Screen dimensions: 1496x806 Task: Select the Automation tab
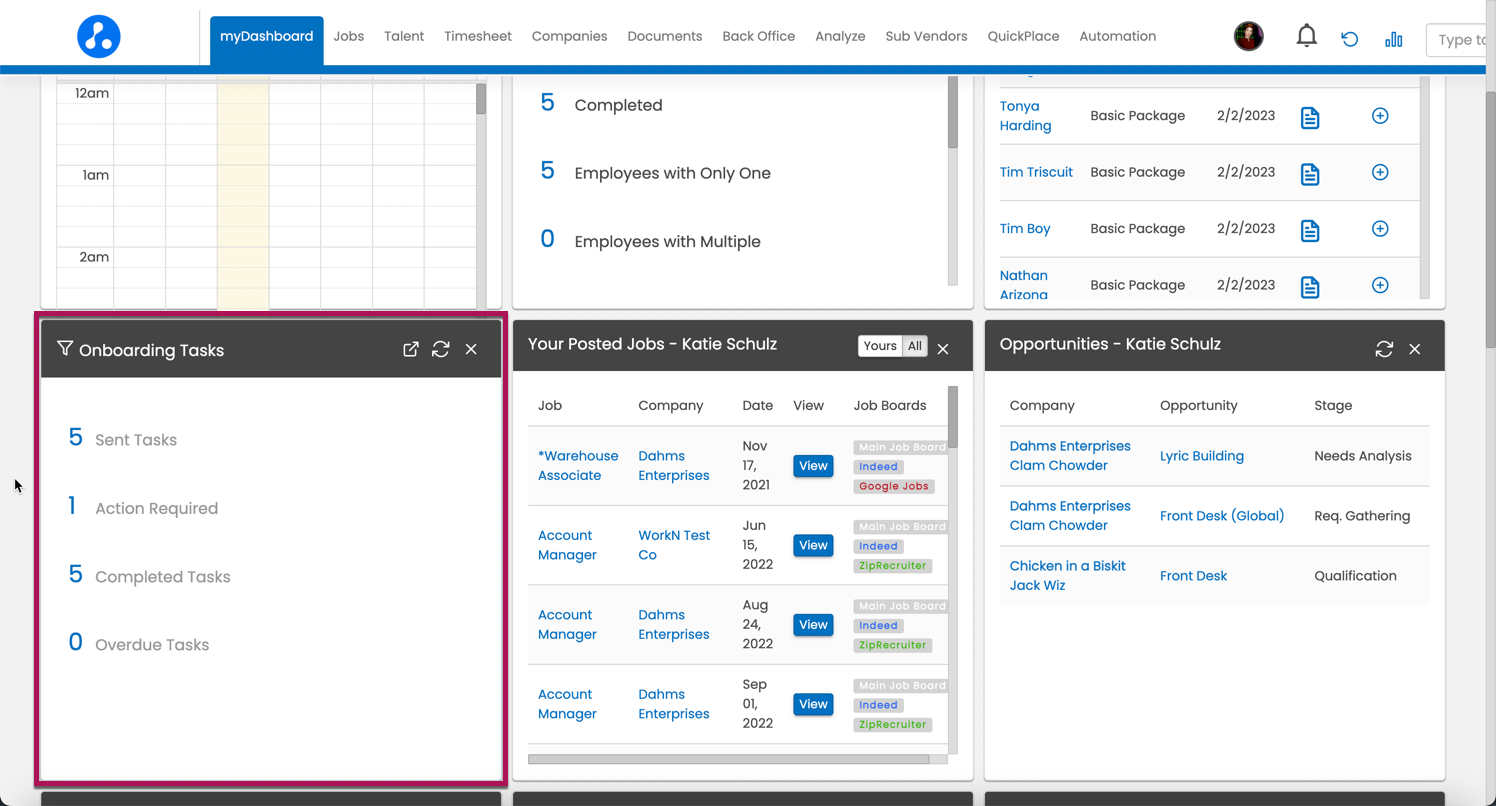(x=1118, y=36)
